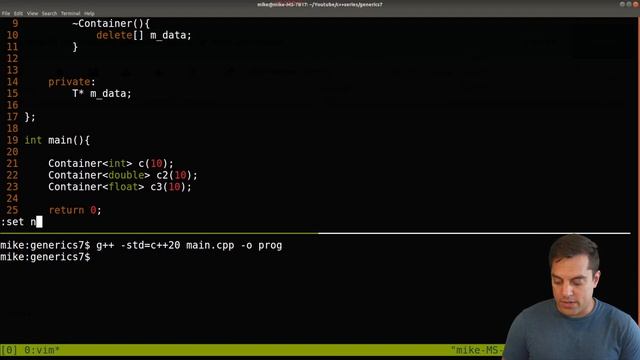Click the 'Container<double> c2(10);' line
Screen dimensions: 640x360
[x=122, y=175]
